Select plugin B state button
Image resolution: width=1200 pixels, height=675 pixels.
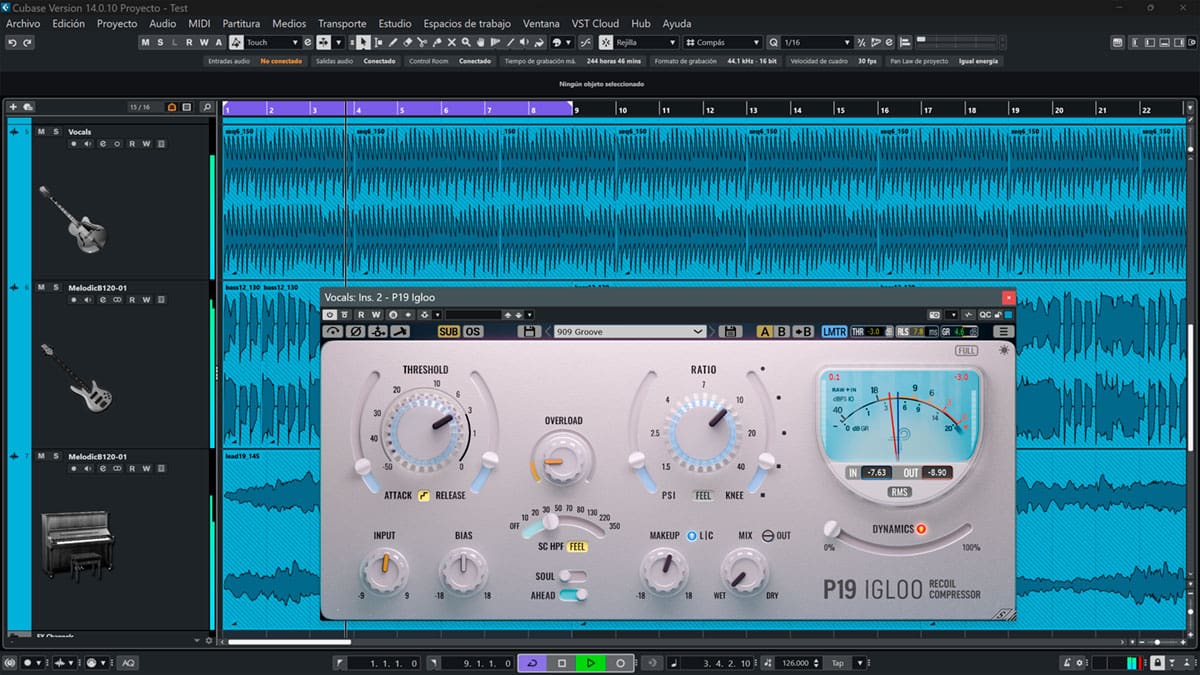point(782,331)
